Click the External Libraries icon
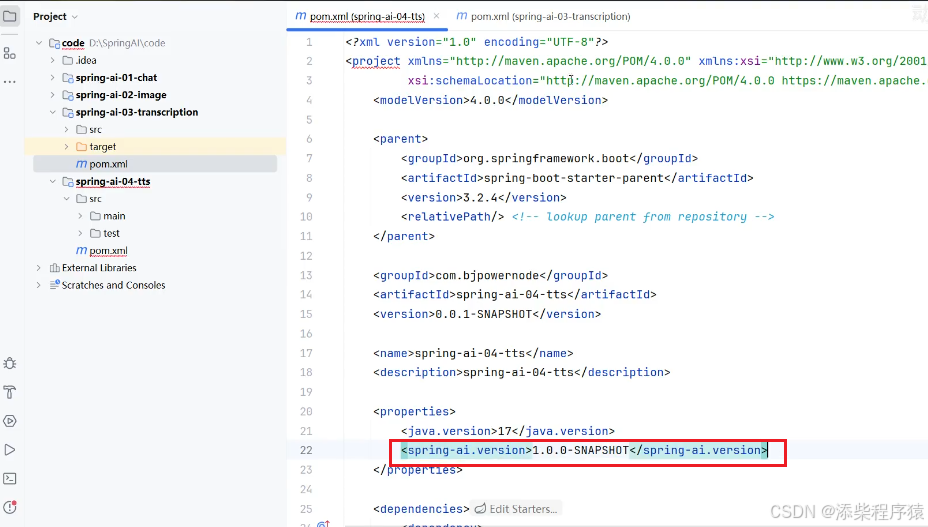 [x=54, y=268]
